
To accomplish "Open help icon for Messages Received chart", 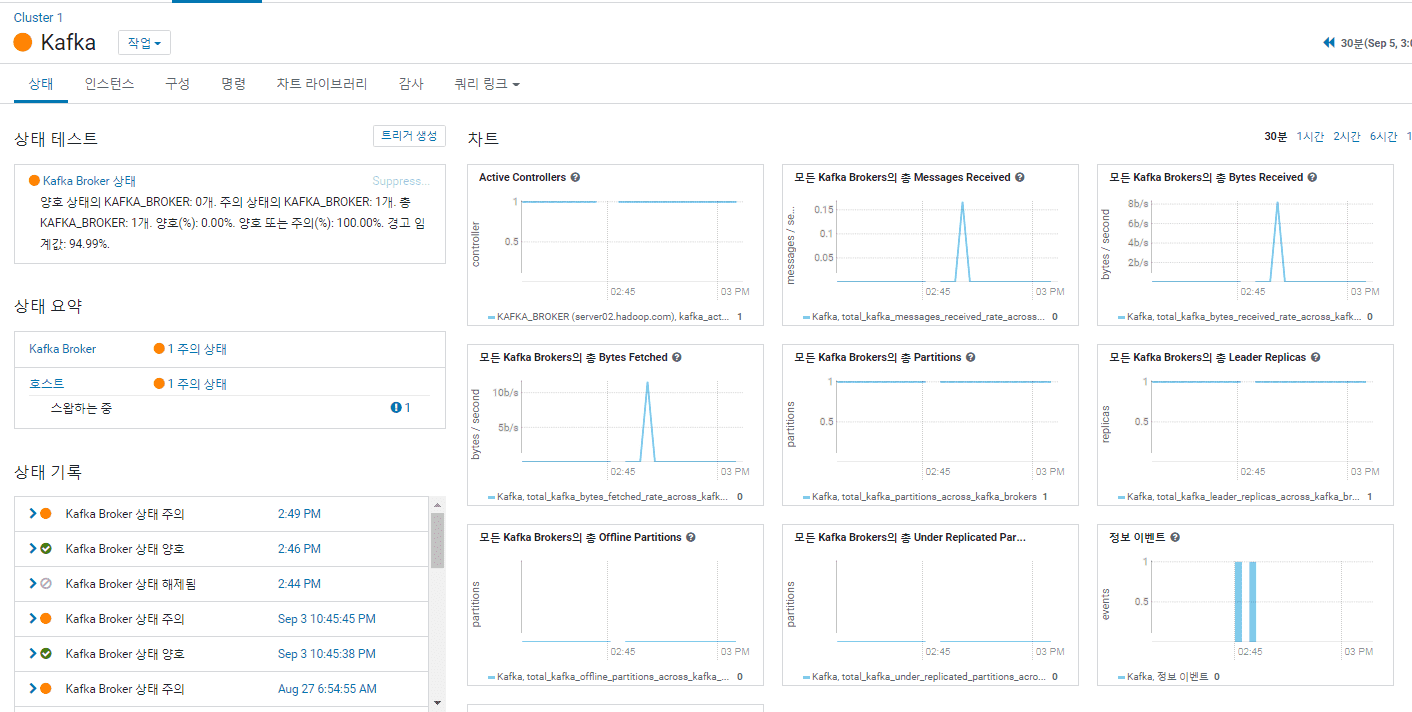I will click(x=1020, y=178).
